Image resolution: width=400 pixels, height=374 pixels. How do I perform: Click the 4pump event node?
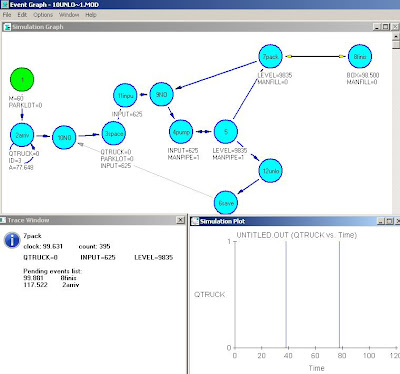(x=181, y=132)
